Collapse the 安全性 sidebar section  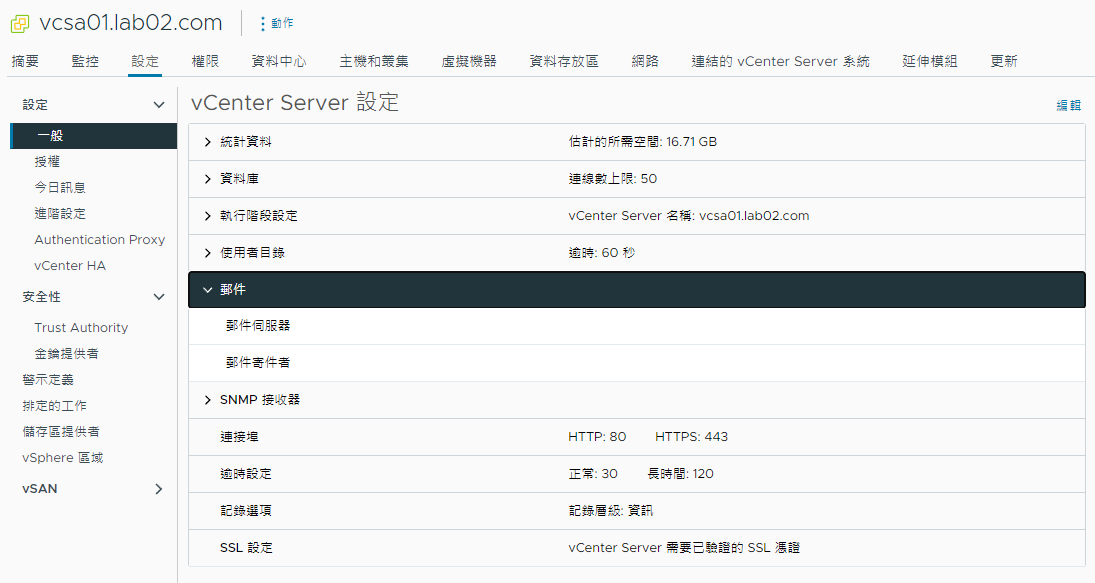click(159, 297)
